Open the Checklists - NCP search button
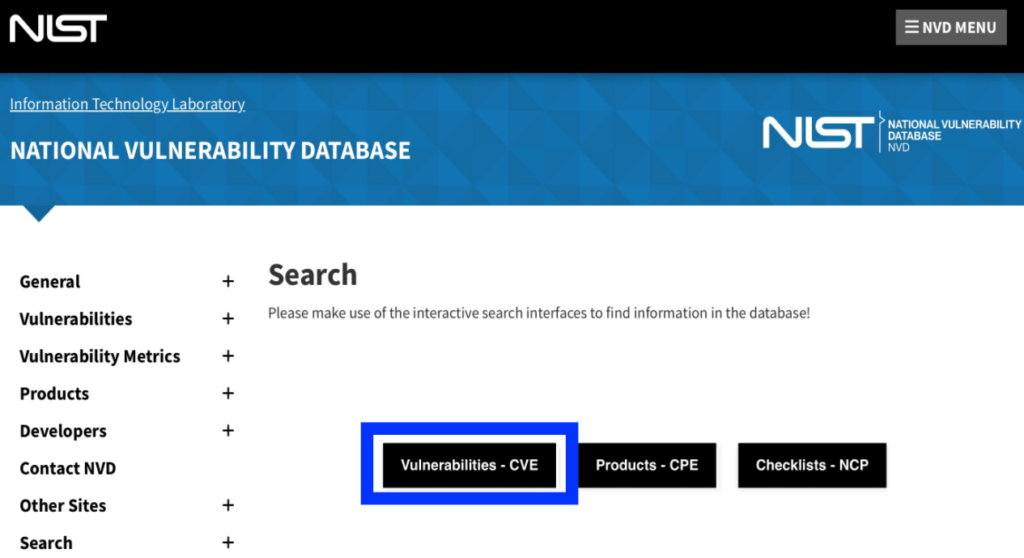This screenshot has height=558, width=1024. pos(812,465)
